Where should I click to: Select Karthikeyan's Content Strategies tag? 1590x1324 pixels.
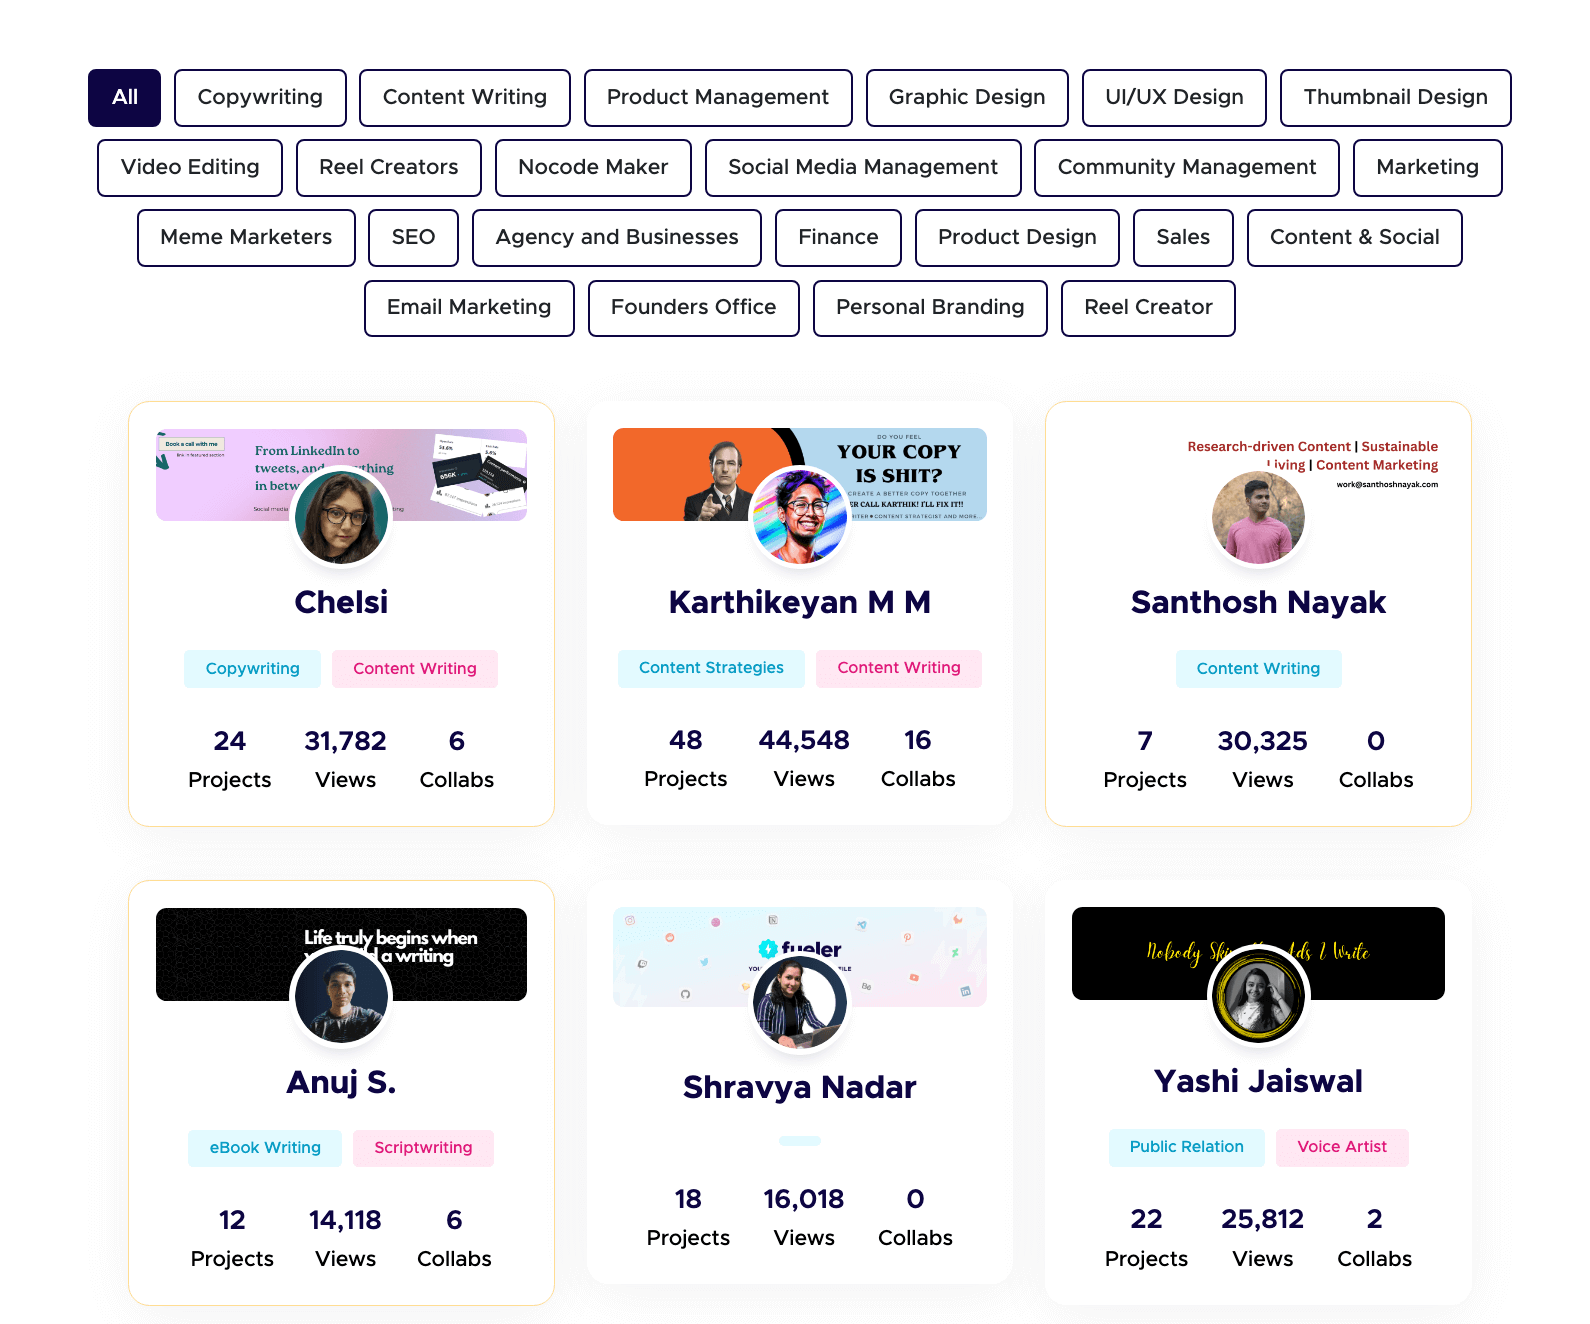[711, 668]
